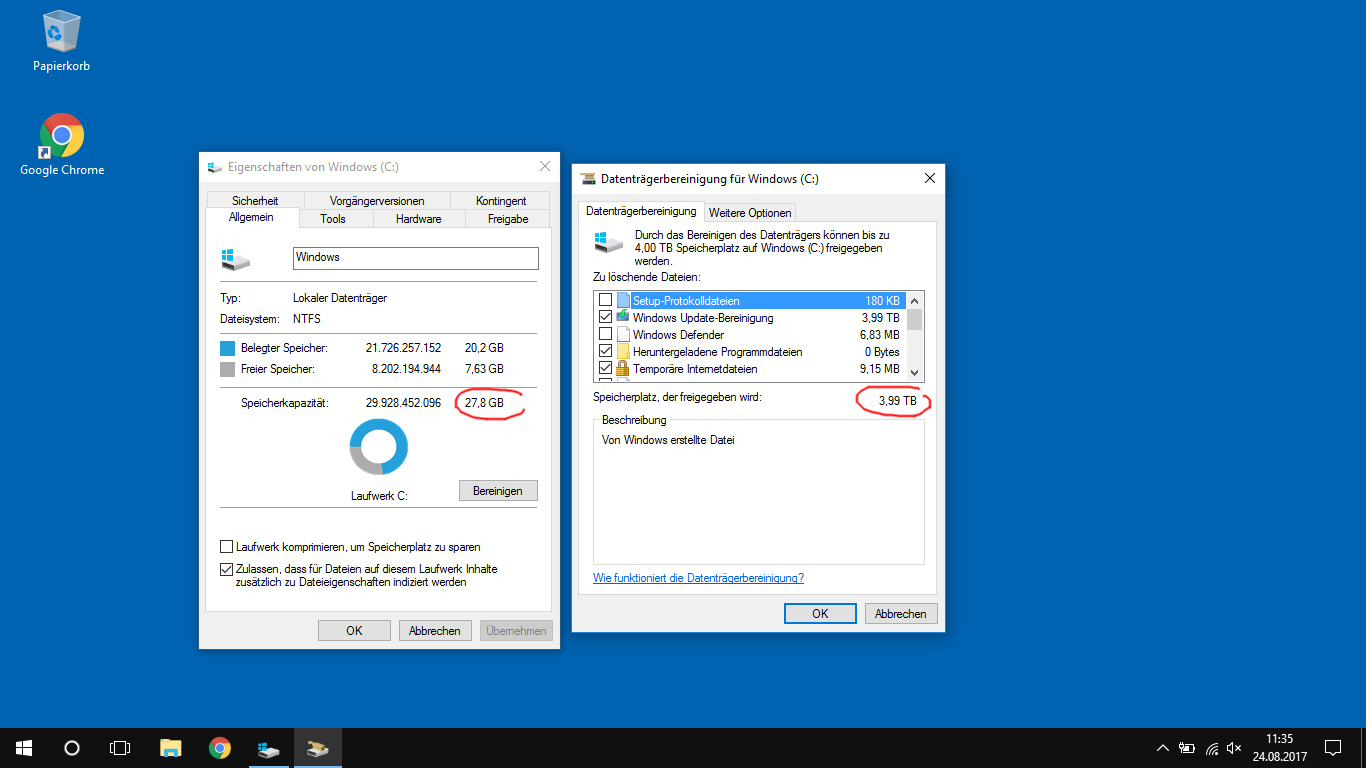Click drive icon in Eigenschaften title bar
This screenshot has width=1366, height=768.
215,167
